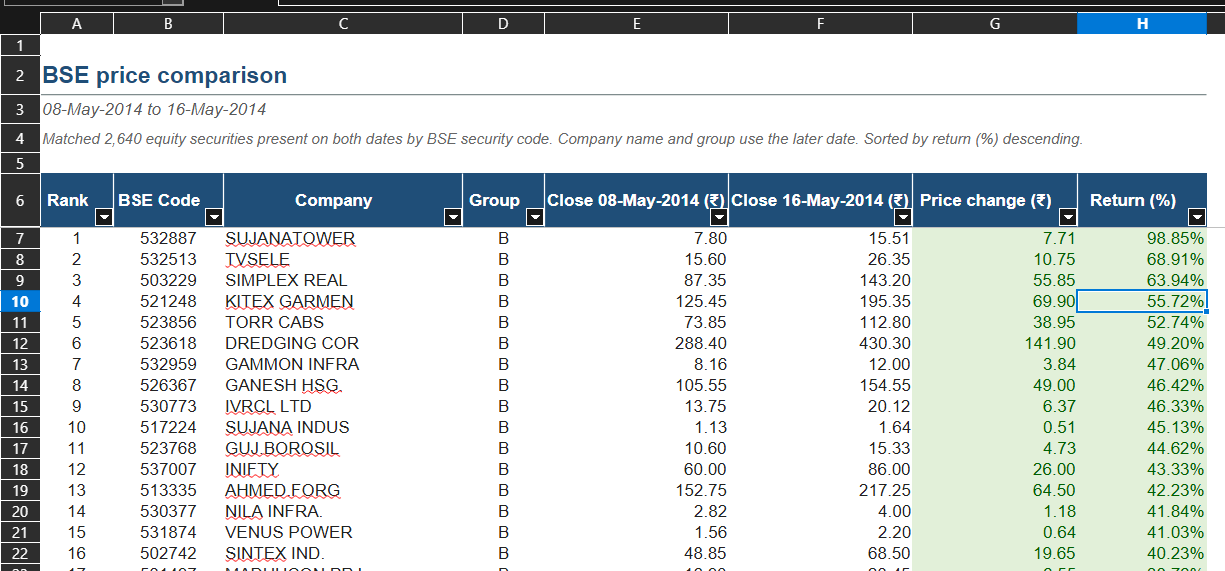
Task: Select row 7 header
Action: point(20,238)
